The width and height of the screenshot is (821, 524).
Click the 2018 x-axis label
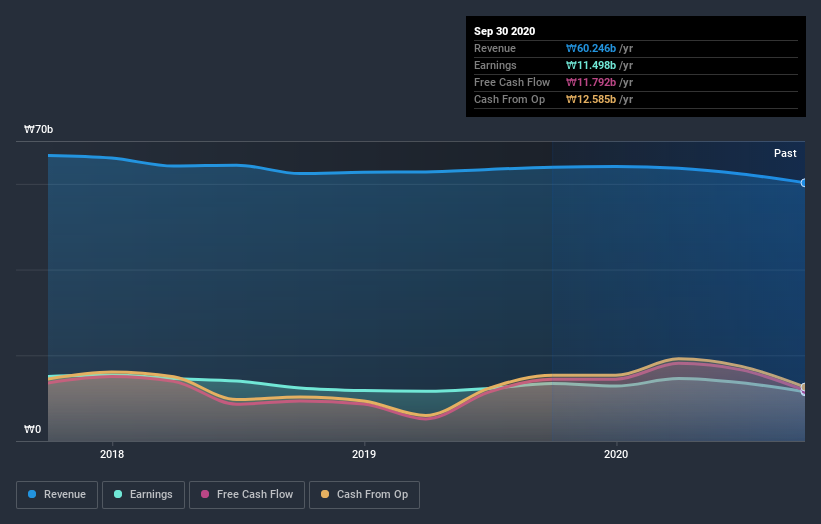[x=112, y=454]
